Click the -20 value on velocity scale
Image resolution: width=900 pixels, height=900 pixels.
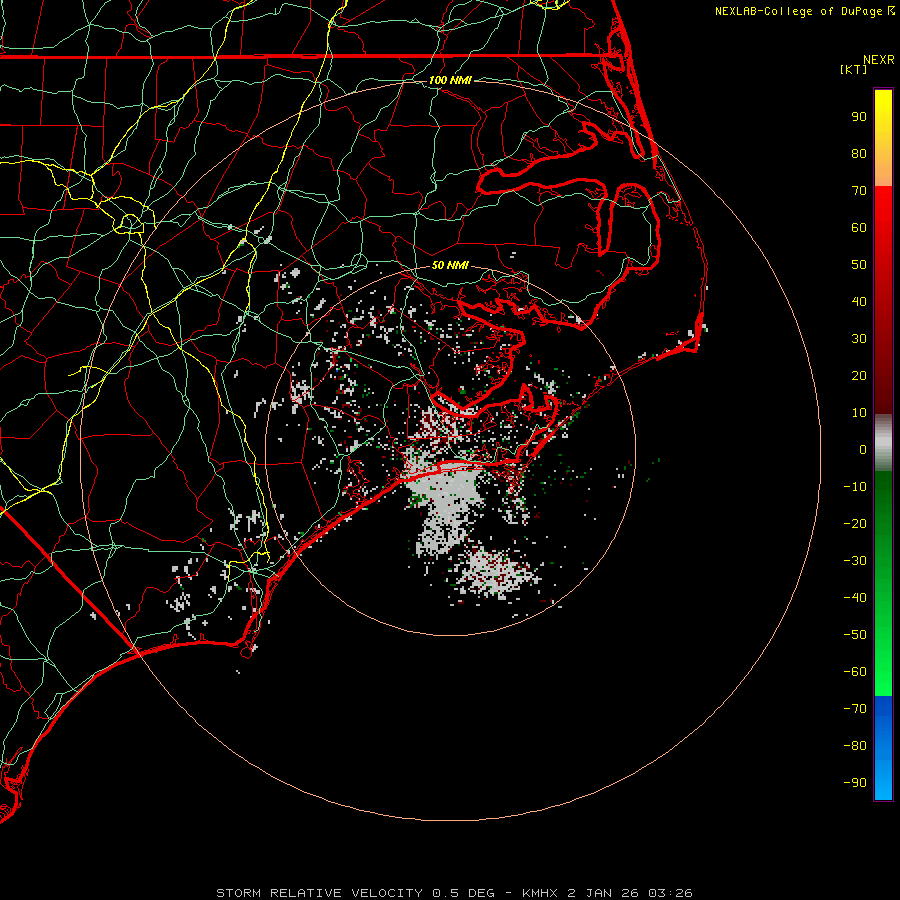tap(855, 524)
